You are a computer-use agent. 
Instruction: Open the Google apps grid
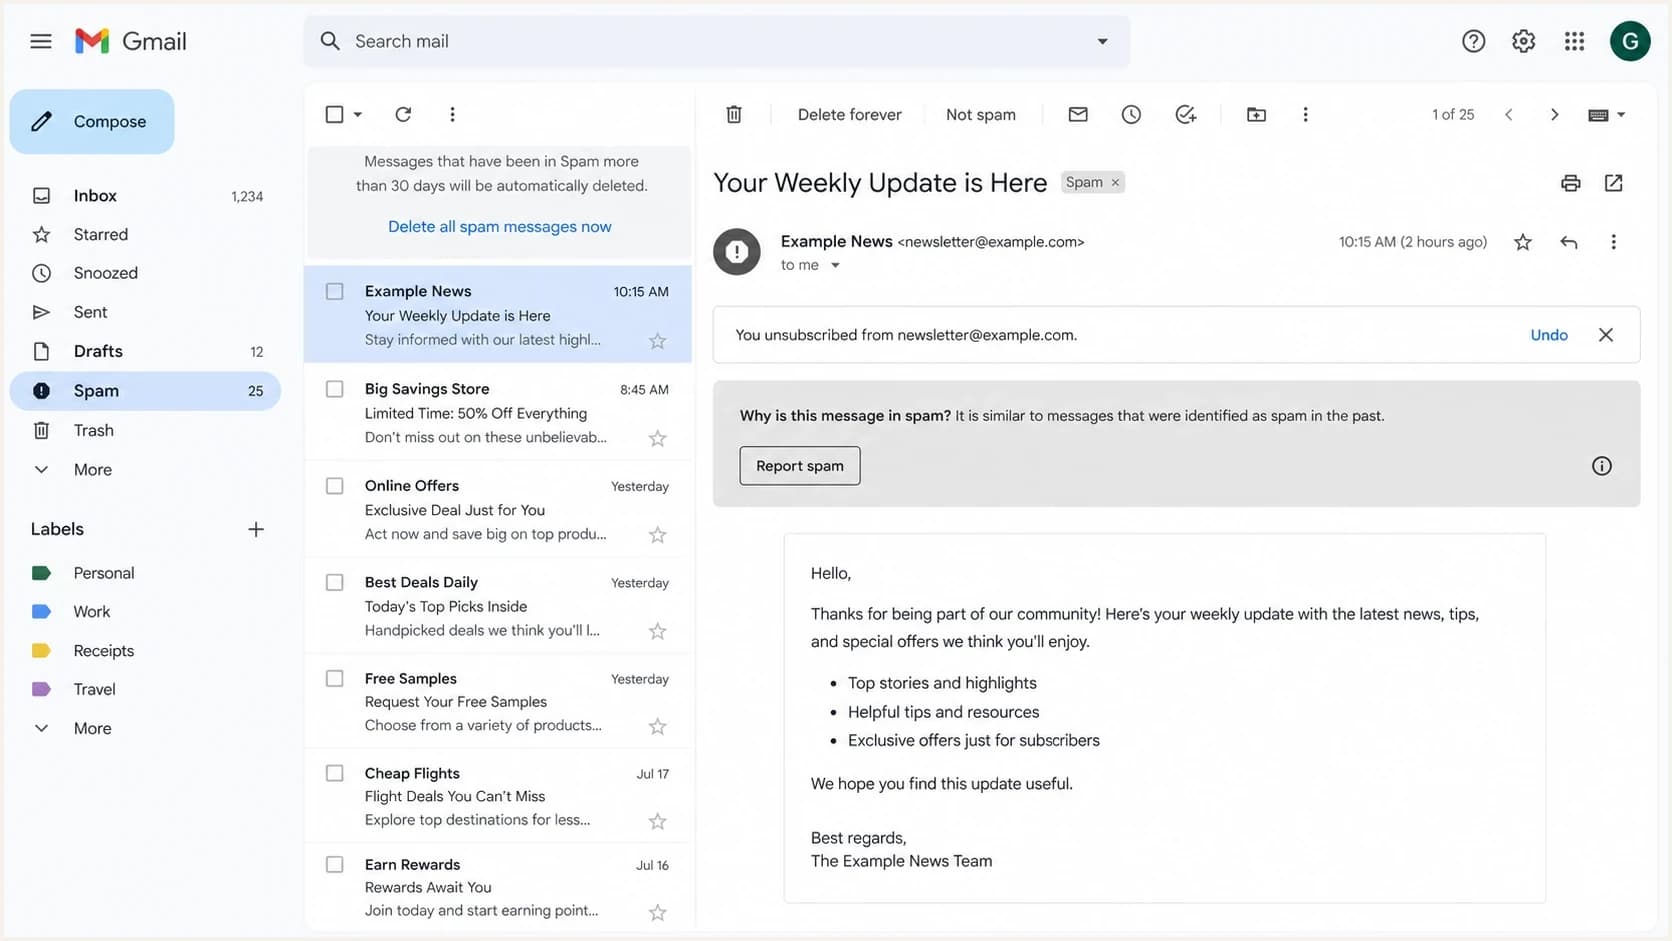(1574, 41)
